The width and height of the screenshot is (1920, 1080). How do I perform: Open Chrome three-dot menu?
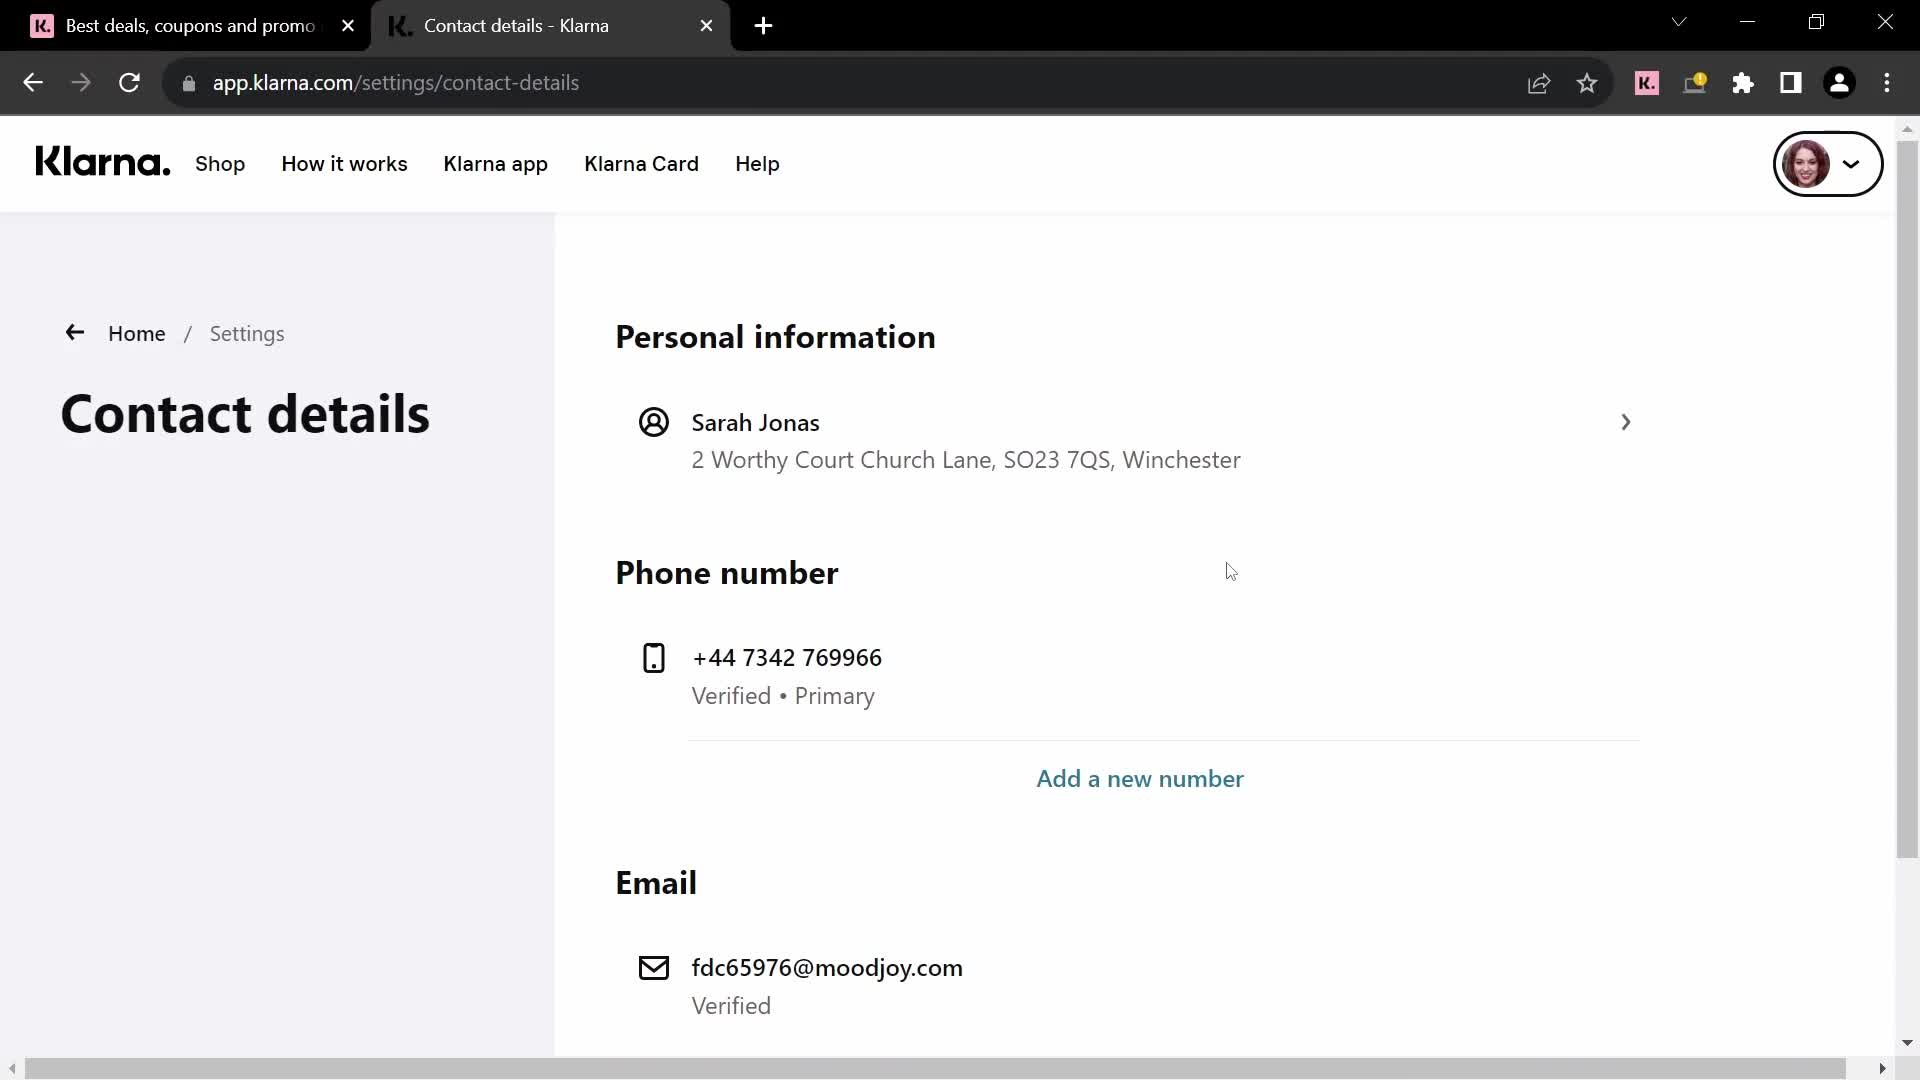pos(1887,83)
